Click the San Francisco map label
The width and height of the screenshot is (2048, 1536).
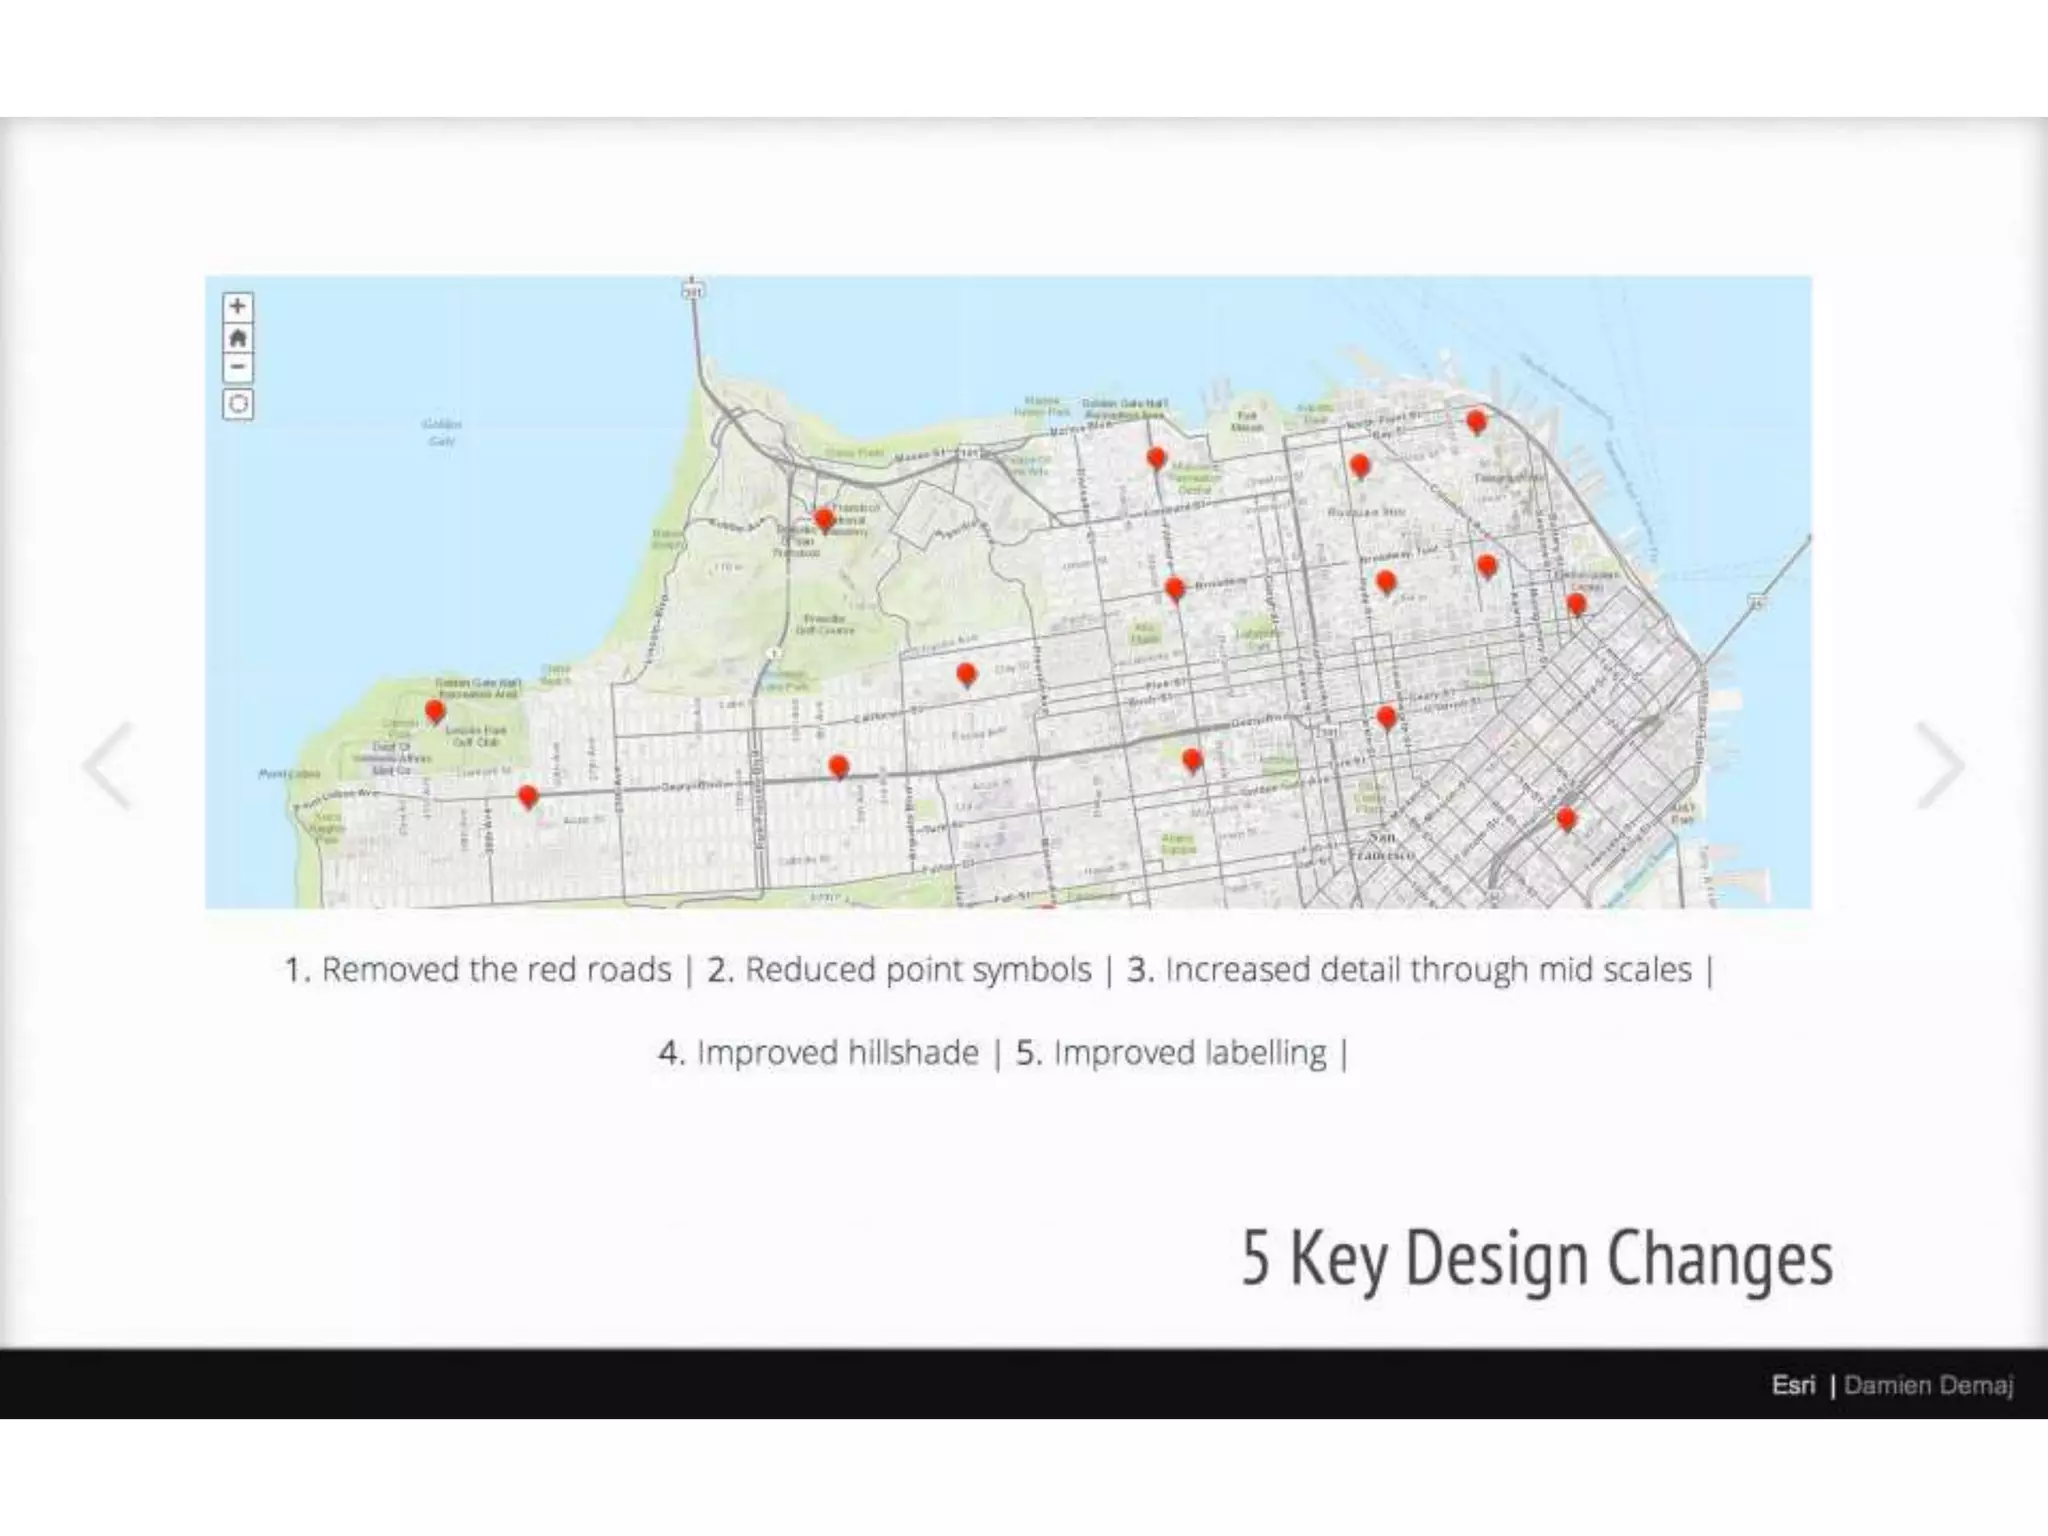(x=1382, y=845)
